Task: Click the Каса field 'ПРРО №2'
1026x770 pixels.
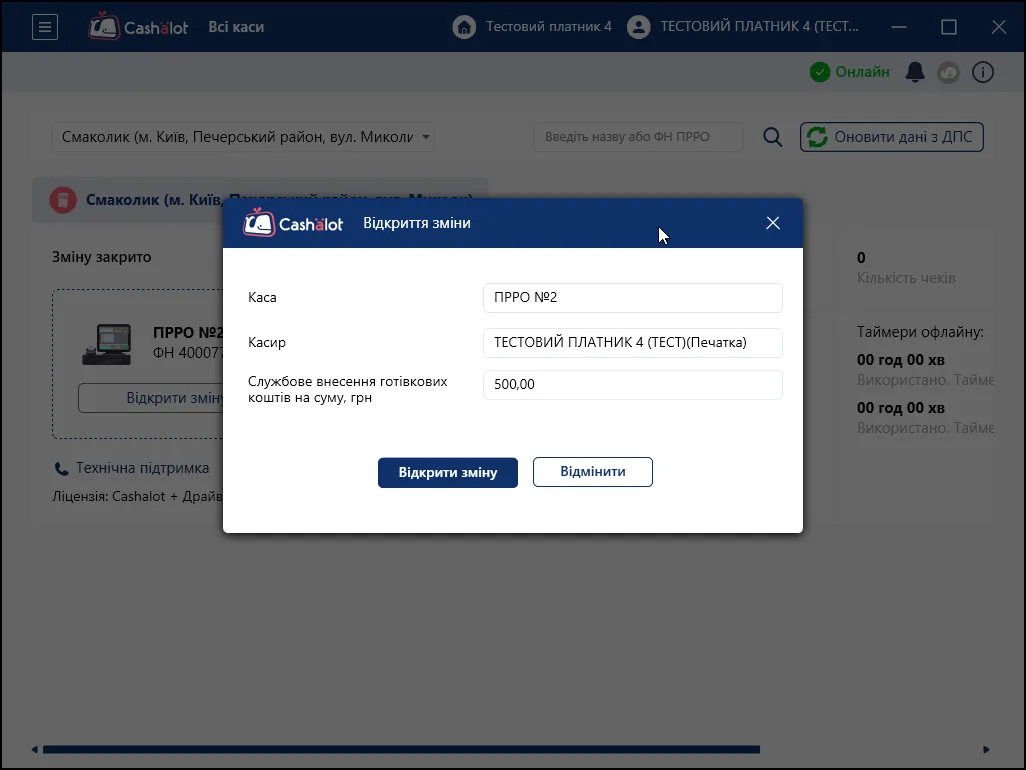Action: pyautogui.click(x=633, y=298)
